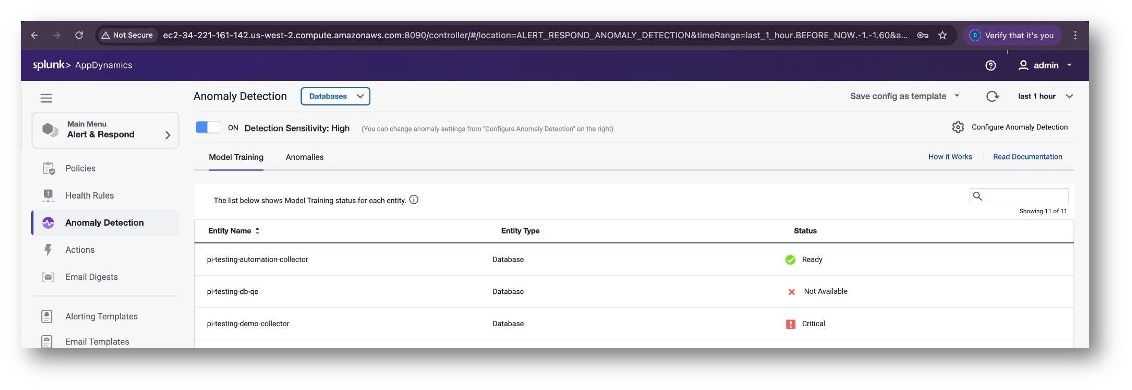Open the How it Works link
The height and width of the screenshot is (390, 1132).
coord(950,157)
